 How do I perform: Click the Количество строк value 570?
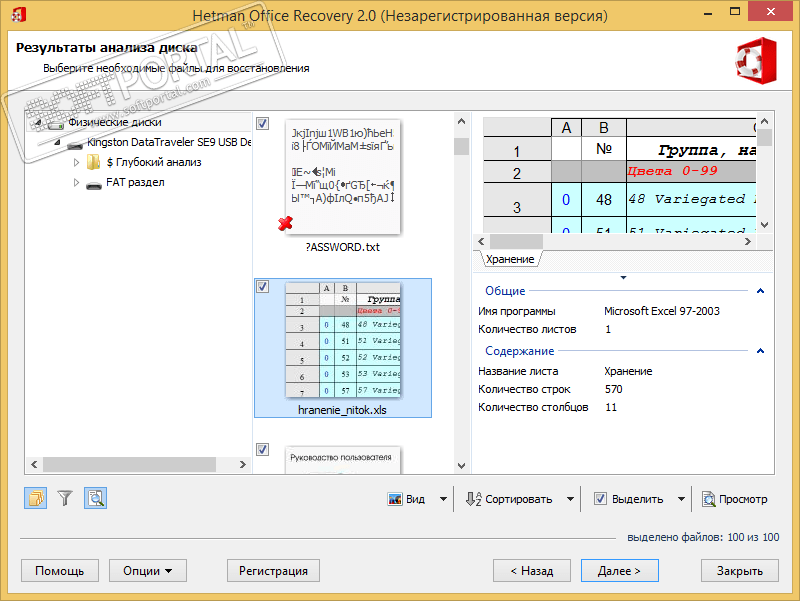pos(614,389)
